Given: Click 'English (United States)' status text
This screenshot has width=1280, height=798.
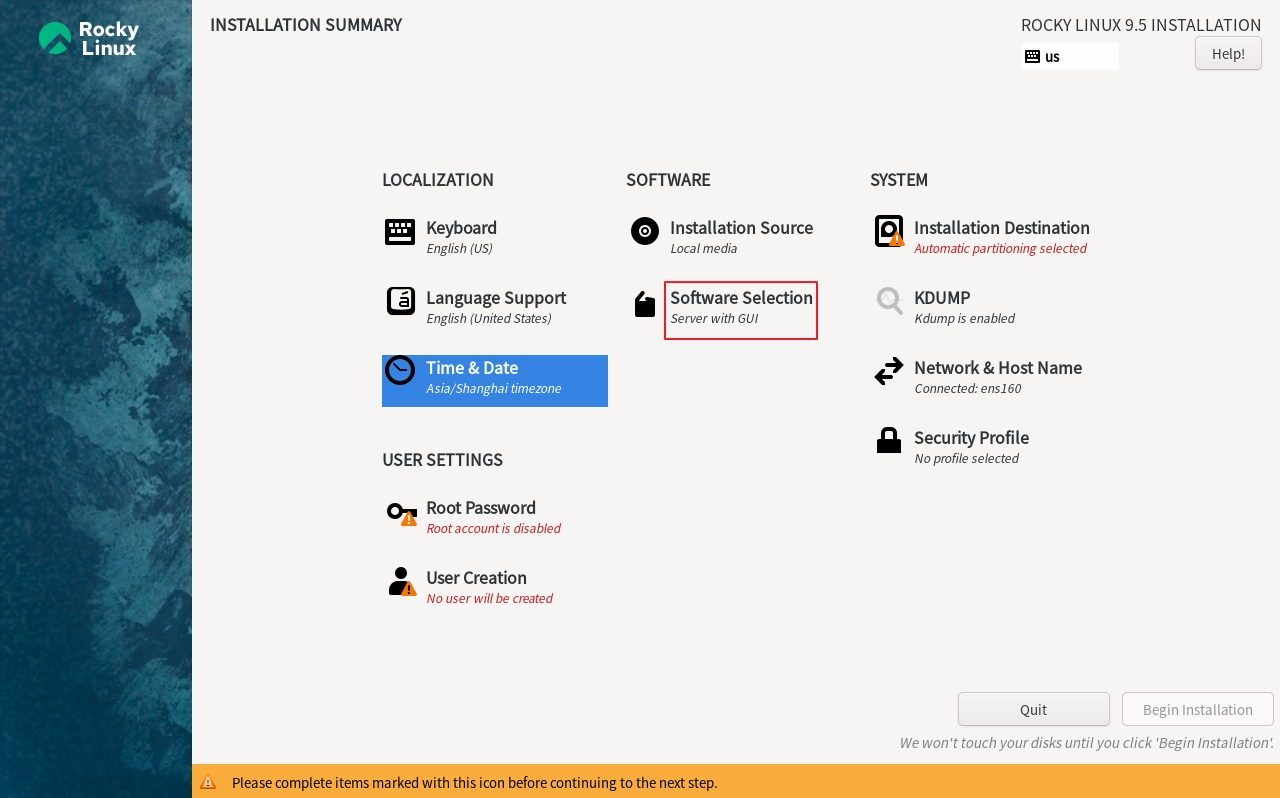Looking at the screenshot, I should pos(488,318).
